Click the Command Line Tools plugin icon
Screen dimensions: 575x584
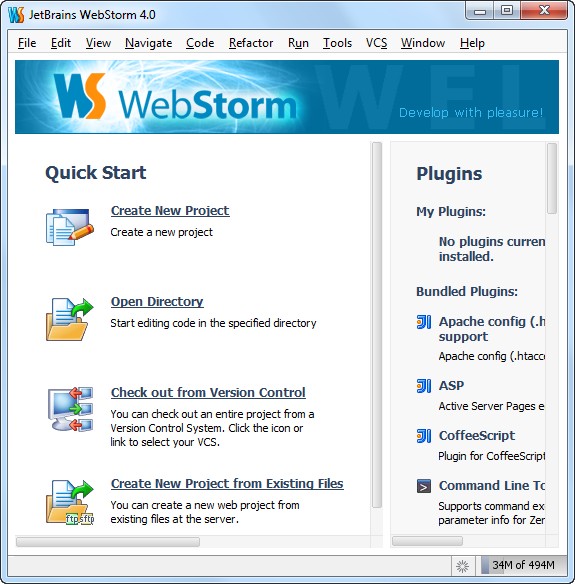pos(424,486)
